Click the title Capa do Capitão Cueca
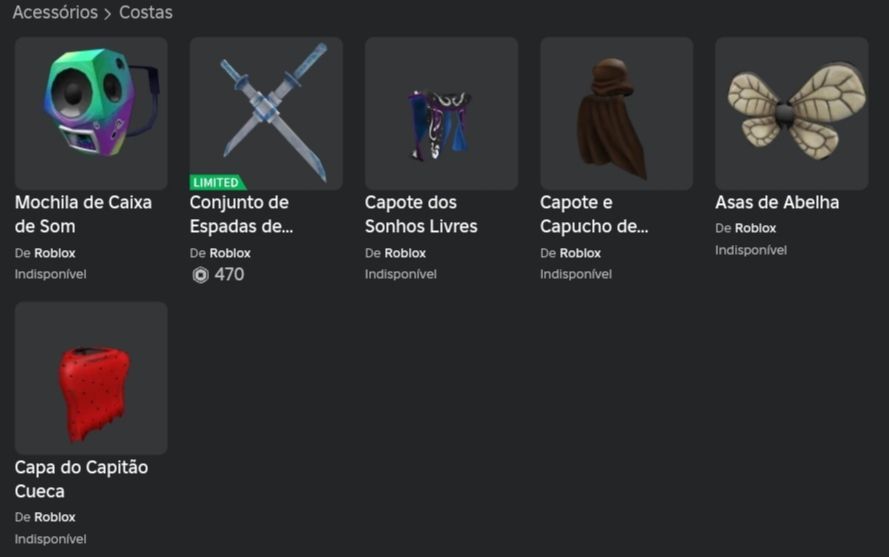Viewport: 889px width, 557px height. [x=82, y=479]
